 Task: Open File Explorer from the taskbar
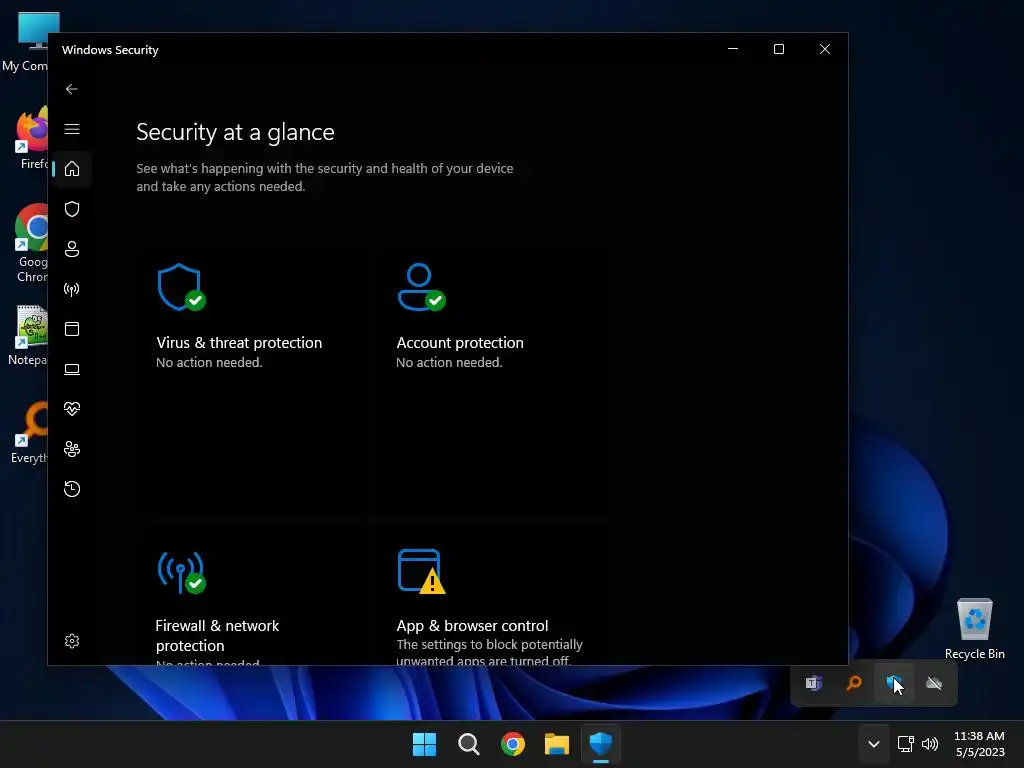pos(557,744)
